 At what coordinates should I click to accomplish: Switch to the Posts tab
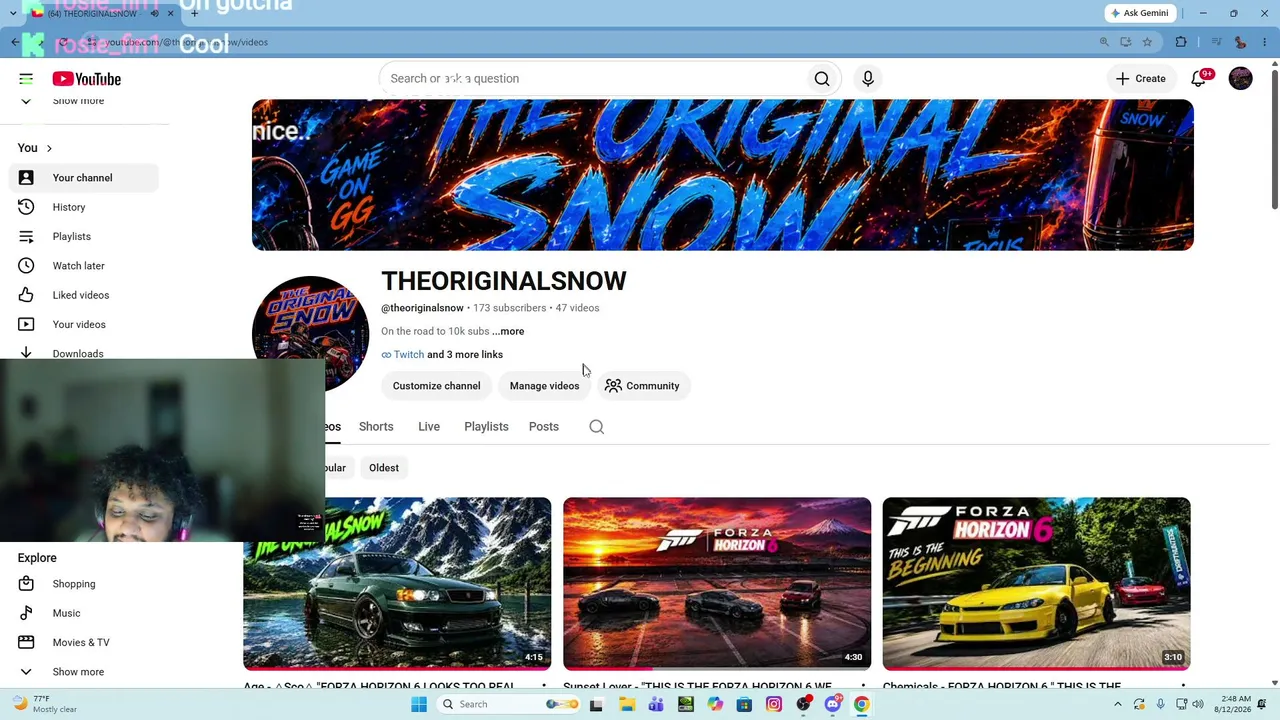coord(544,427)
